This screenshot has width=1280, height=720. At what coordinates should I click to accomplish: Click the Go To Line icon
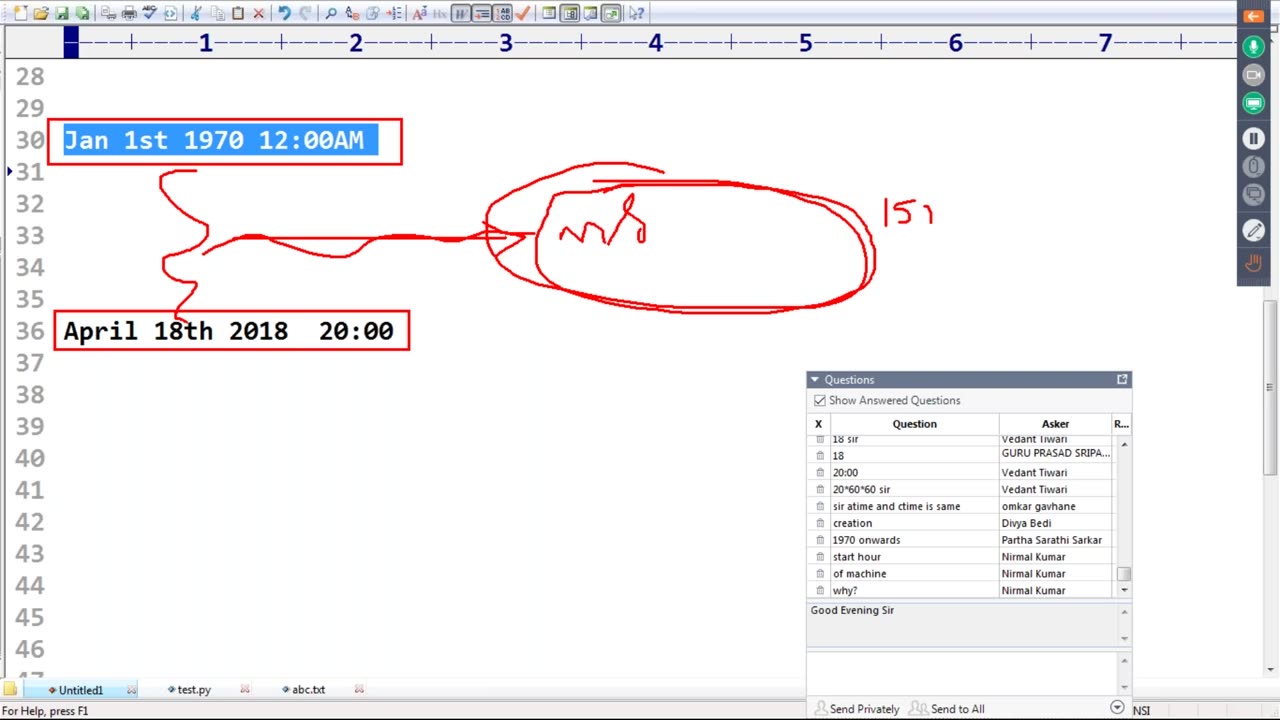394,14
